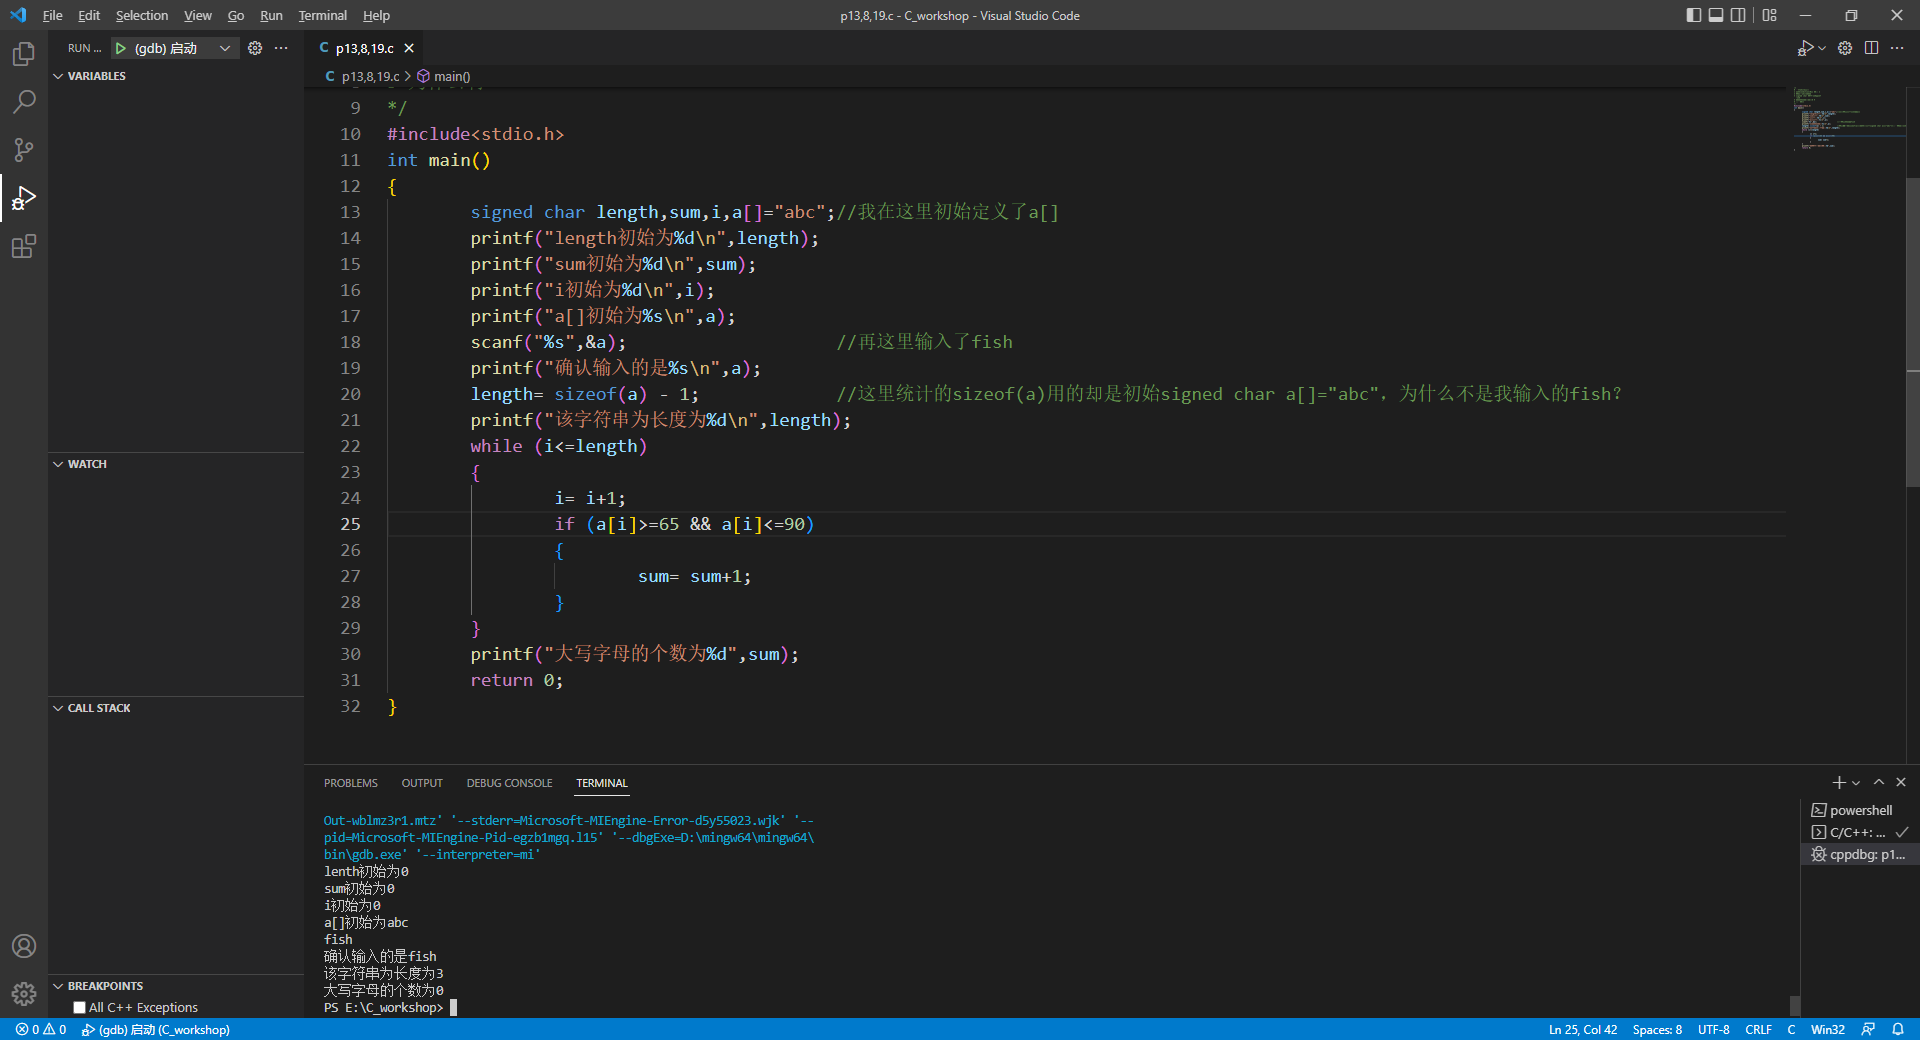The width and height of the screenshot is (1920, 1040).
Task: Open the View menu
Action: tap(198, 15)
